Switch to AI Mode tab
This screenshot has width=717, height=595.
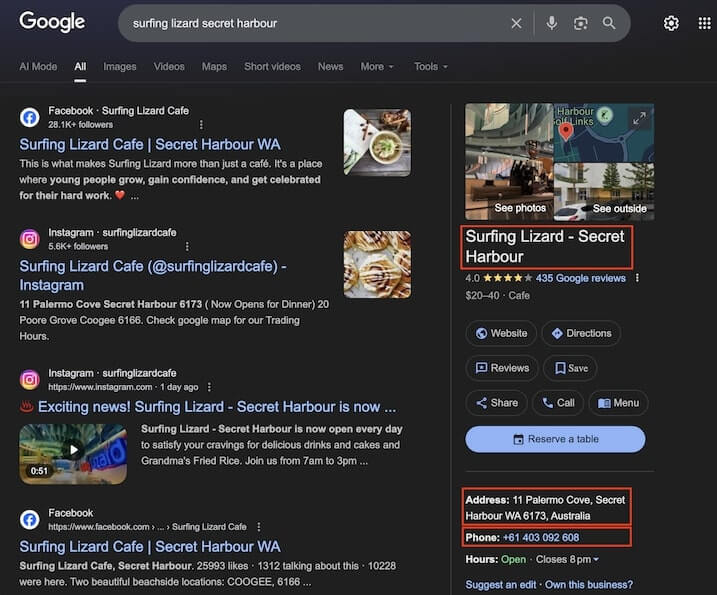pyautogui.click(x=38, y=67)
